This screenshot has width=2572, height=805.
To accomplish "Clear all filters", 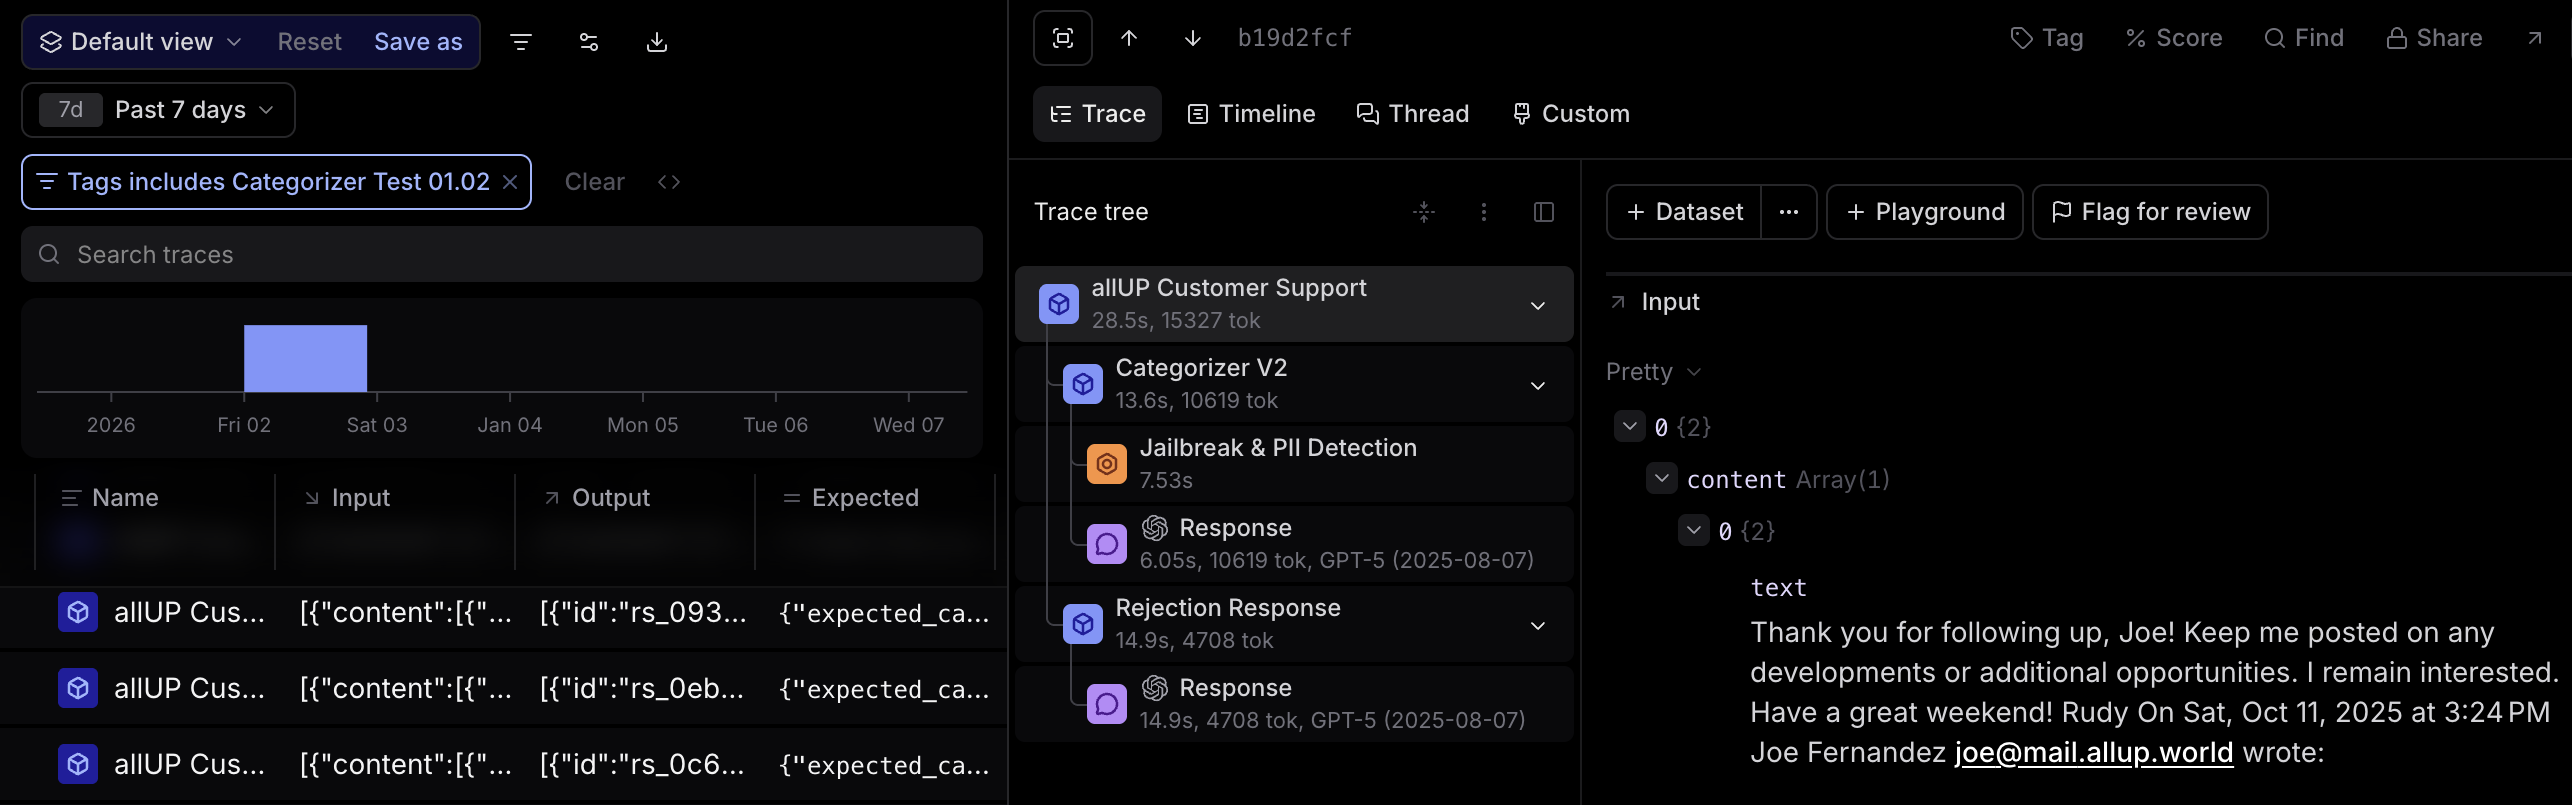I will coord(594,182).
